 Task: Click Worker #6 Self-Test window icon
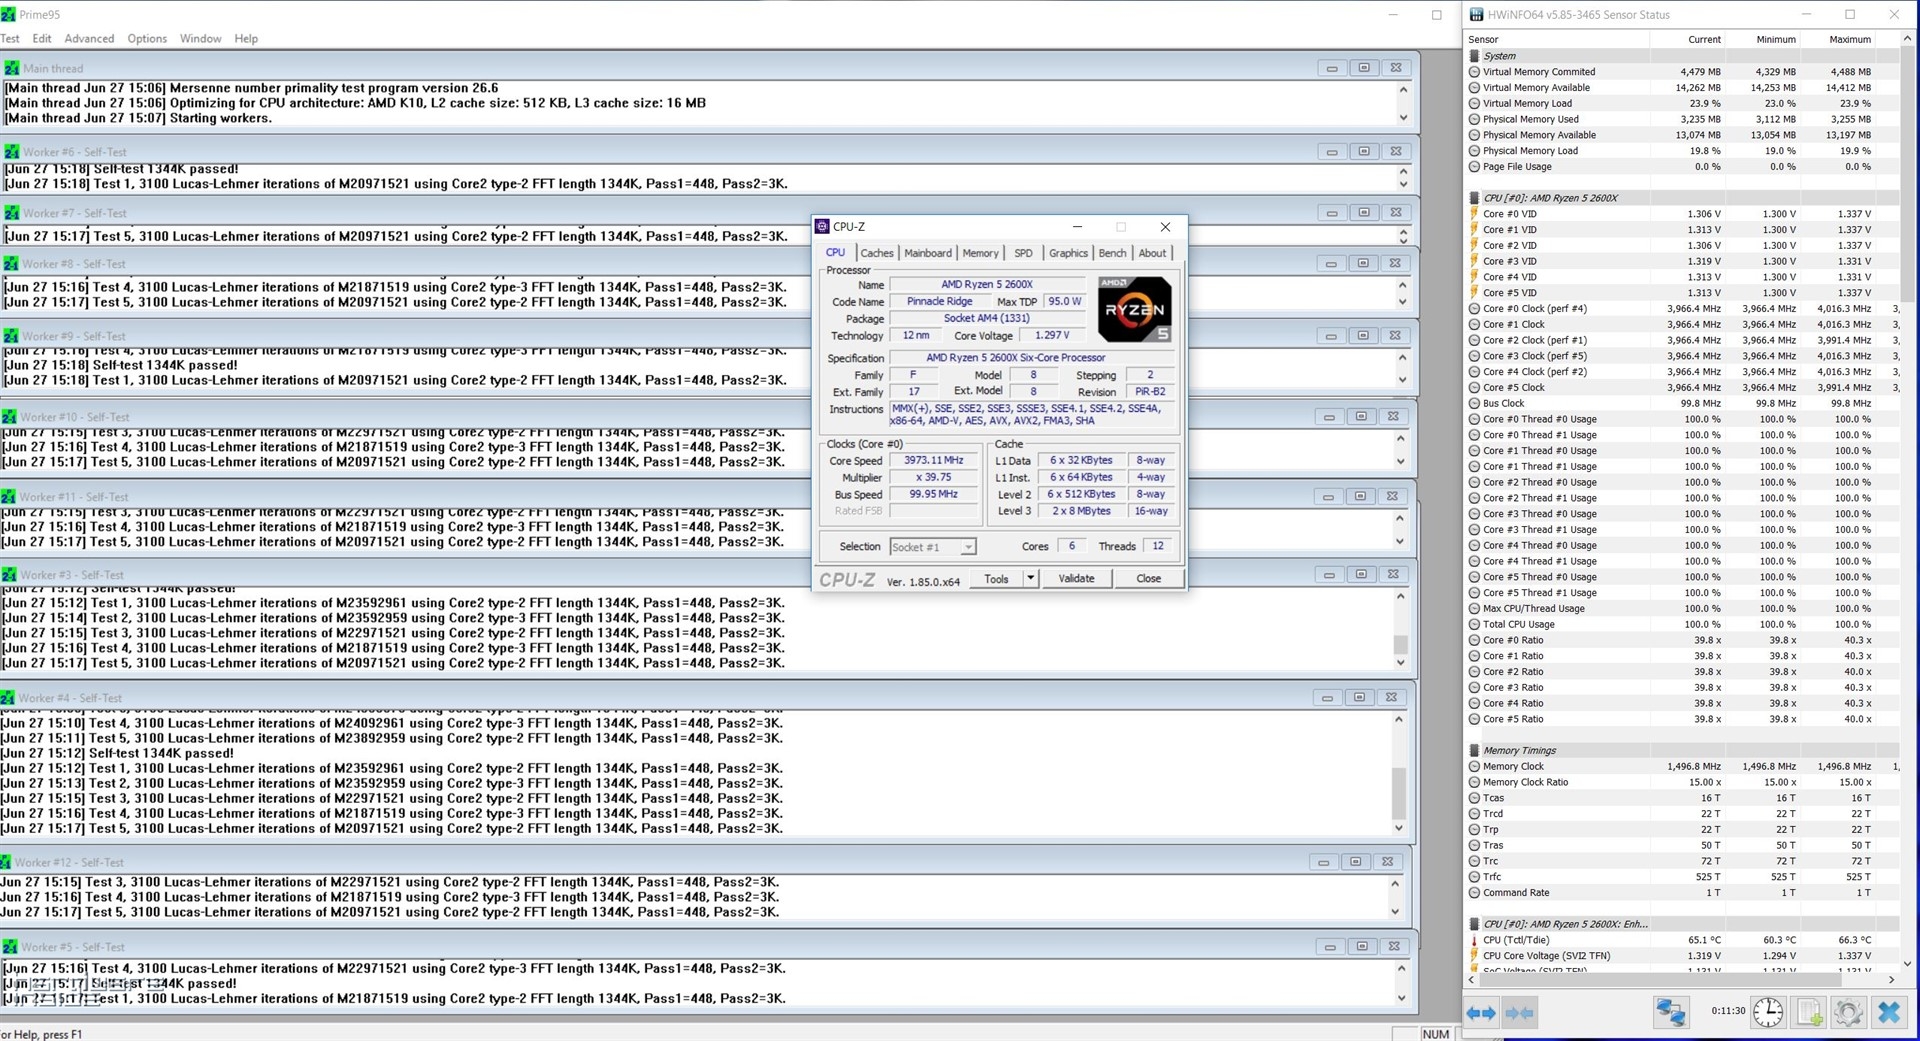(x=12, y=152)
